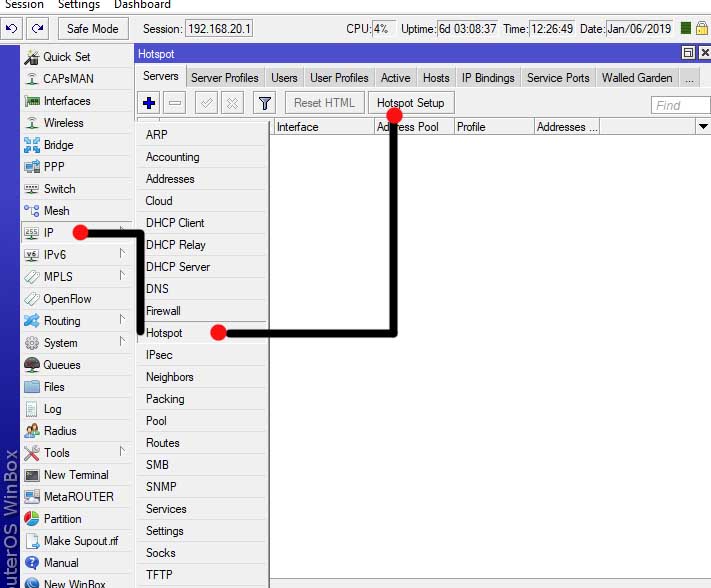
Task: Select DNS from IP submenu
Action: pyautogui.click(x=202, y=289)
